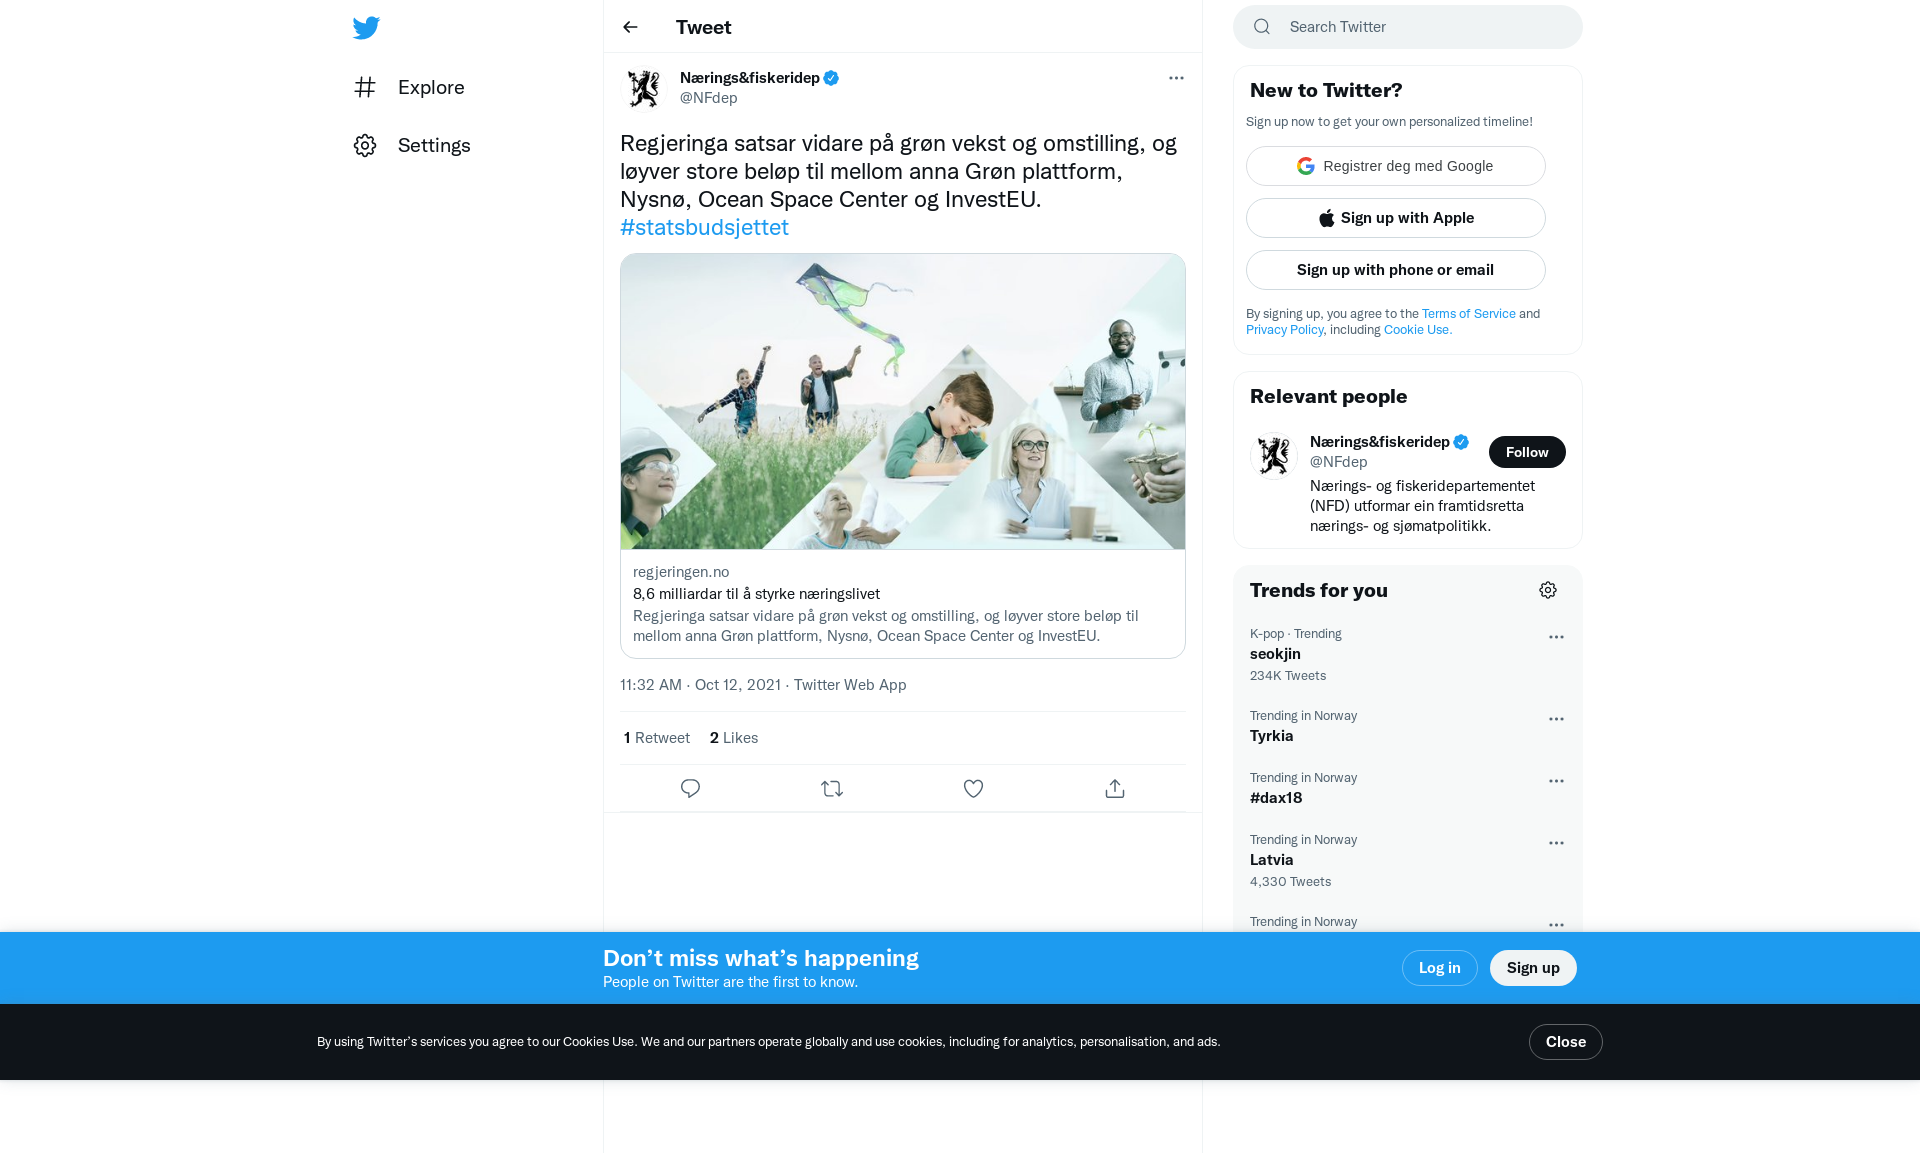Close the cookie notice banner
Image resolution: width=1920 pixels, height=1153 pixels.
(x=1566, y=1042)
